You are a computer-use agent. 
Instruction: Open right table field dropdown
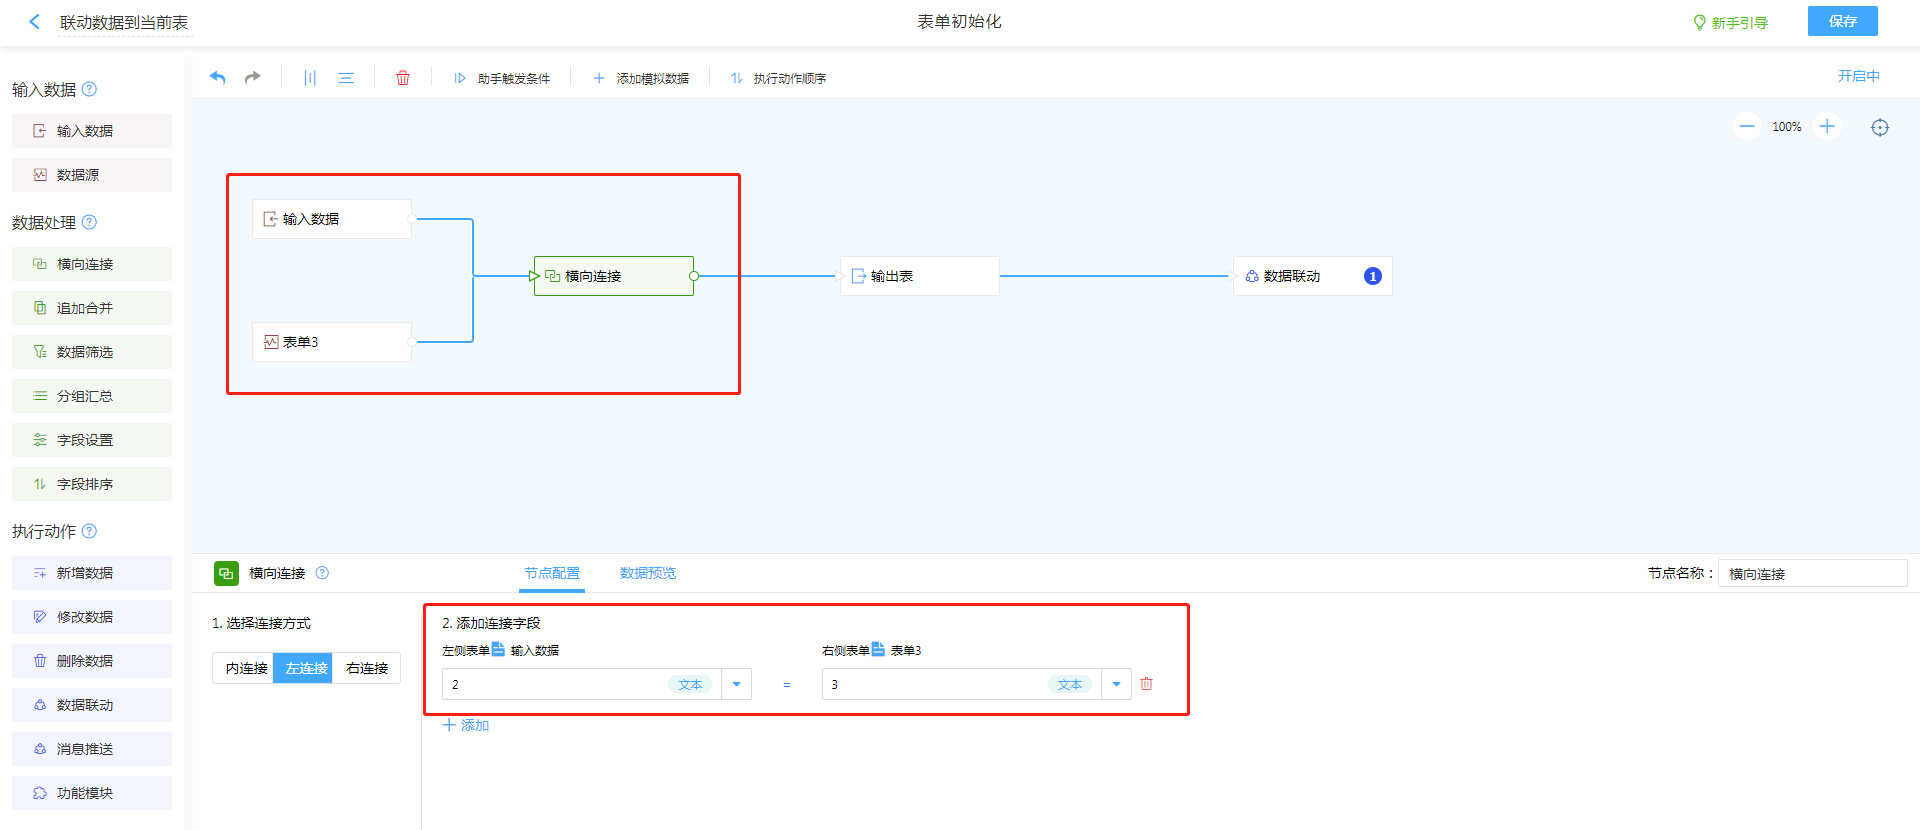[1116, 684]
